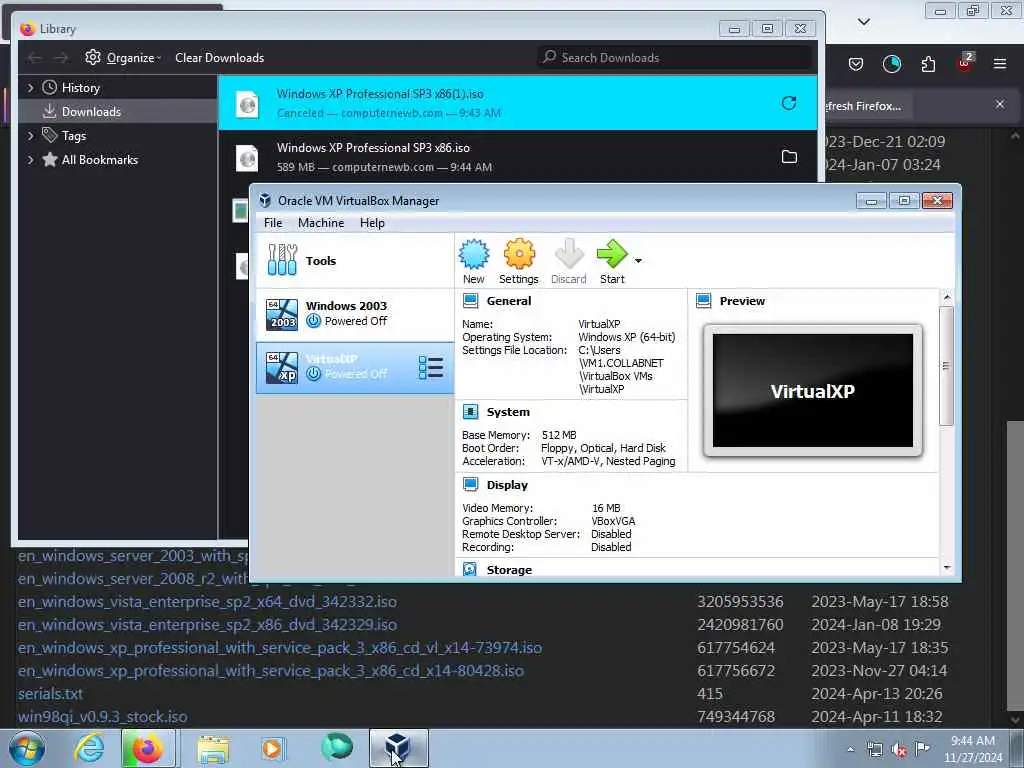The height and width of the screenshot is (768, 1024).
Task: Open File menu in VirtualBox Manager
Action: (x=273, y=223)
